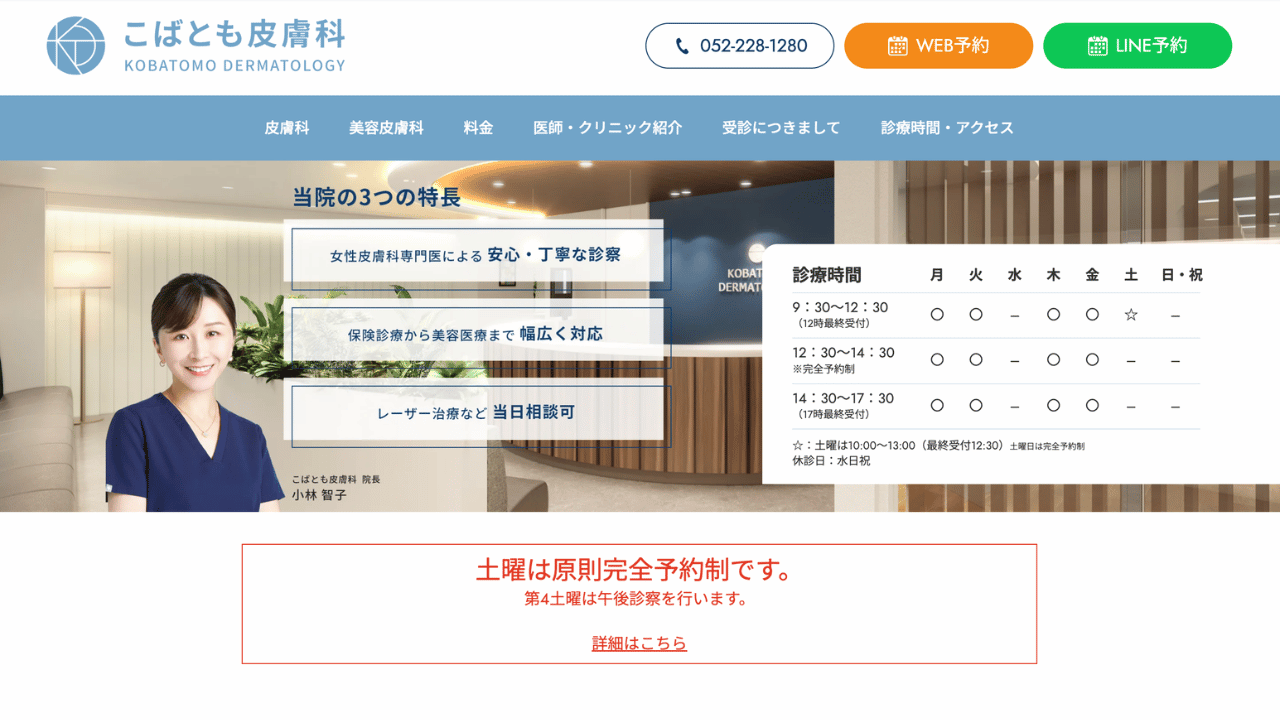Click the 日・祝 column header
The image size is (1280, 720).
click(x=1182, y=275)
